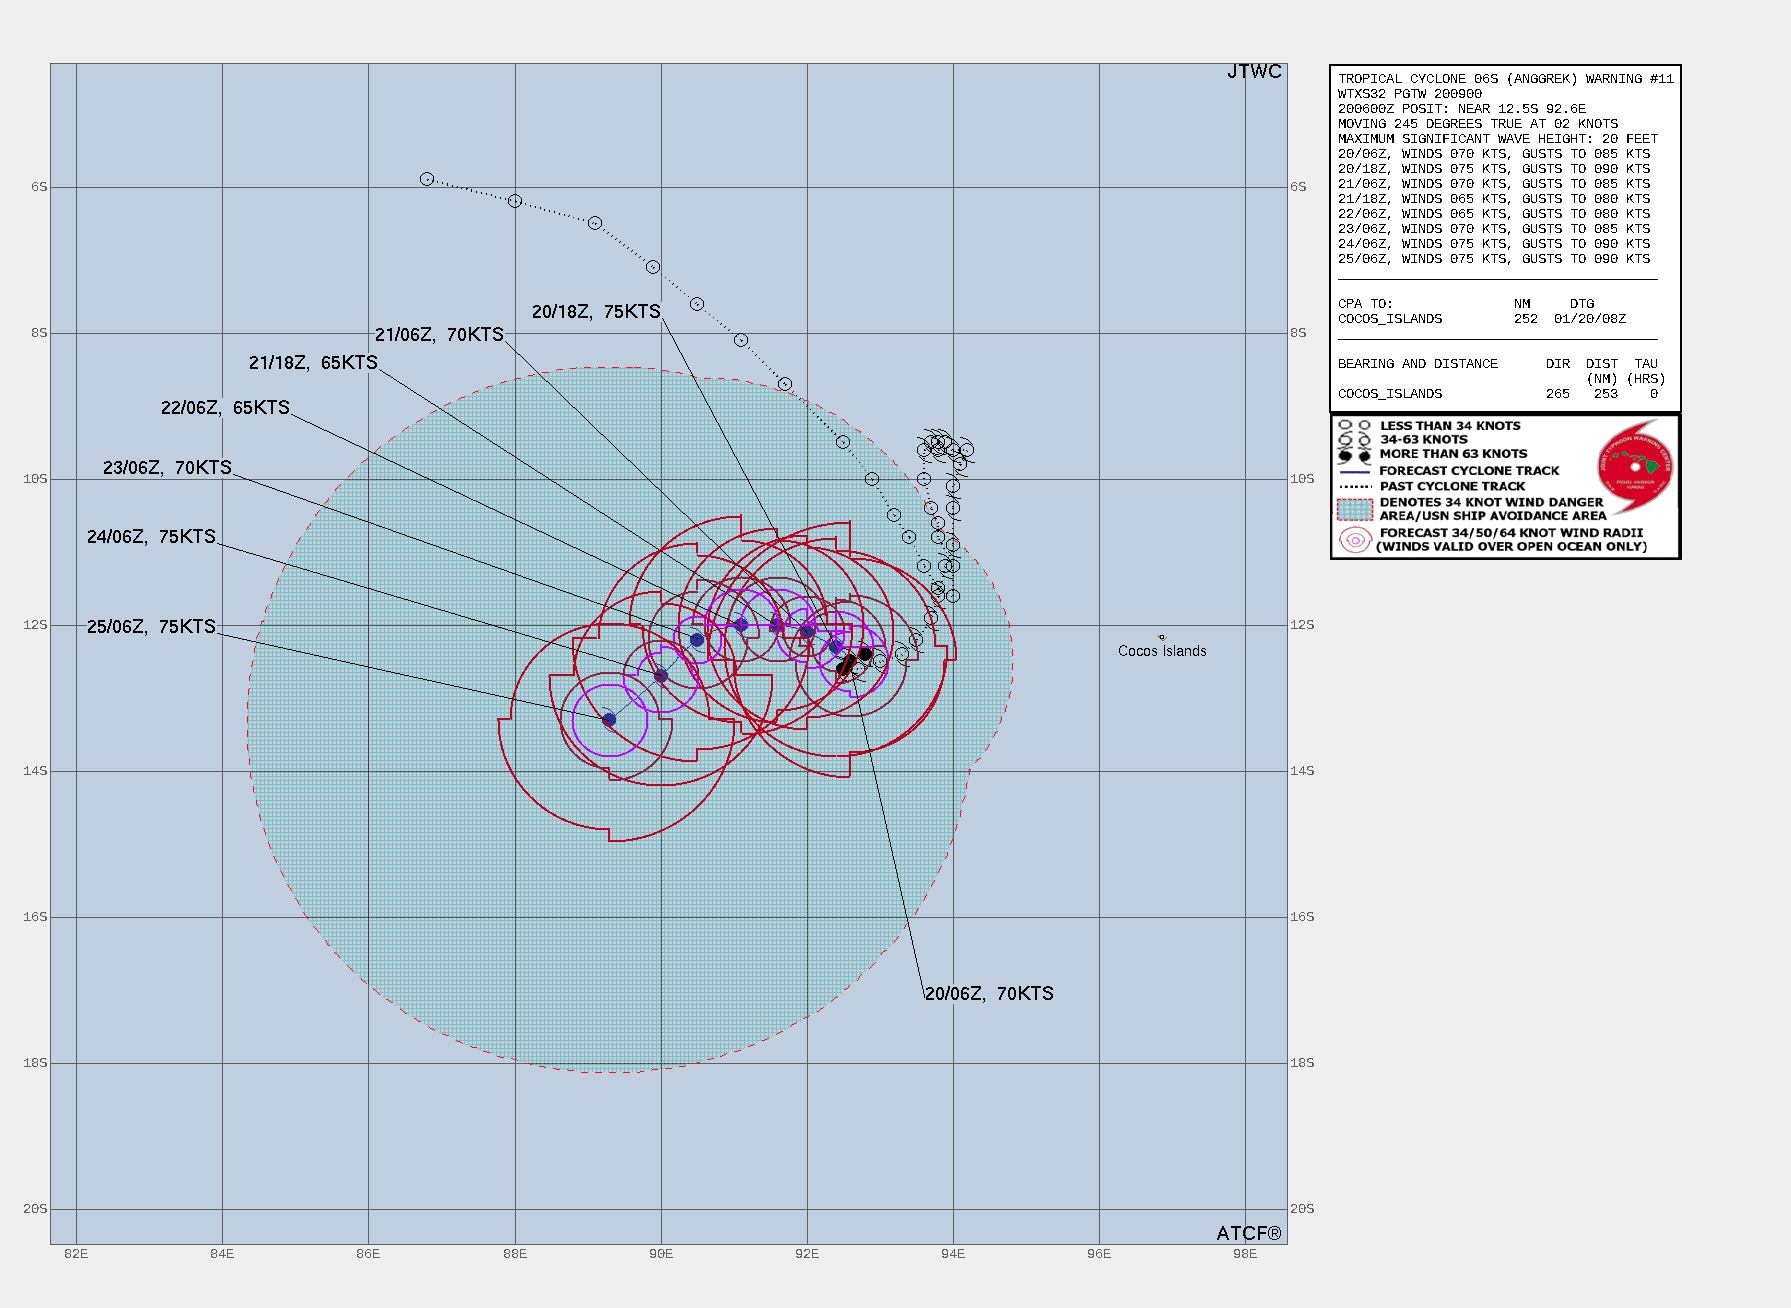Screen dimensions: 1791x1308
Task: Click the pink wind radii legend symbol
Action: click(1355, 540)
